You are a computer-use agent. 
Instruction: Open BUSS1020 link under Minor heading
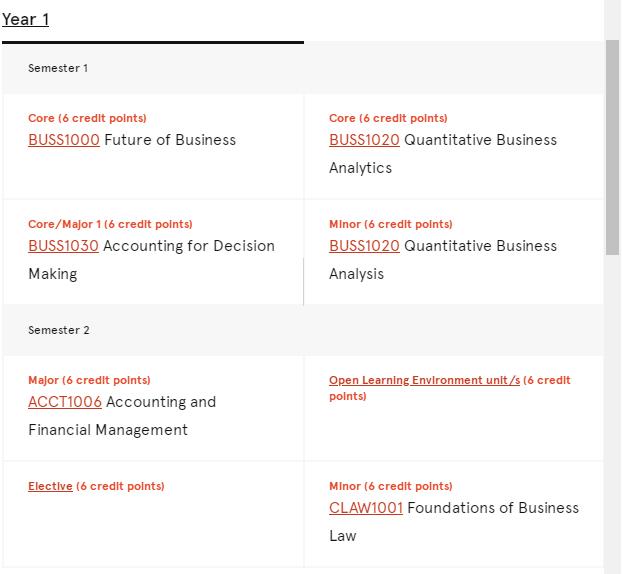(x=364, y=246)
